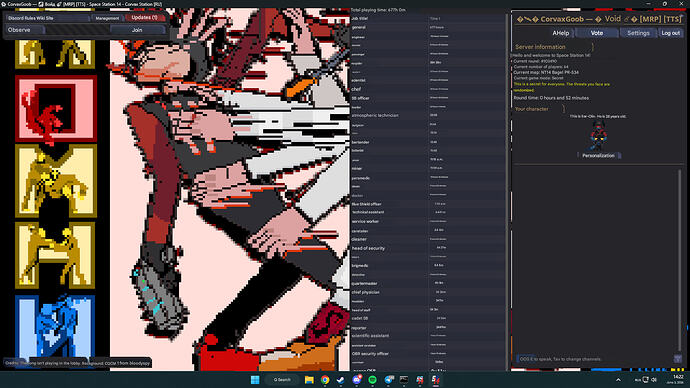This screenshot has height=388, width=690.
Task: Open character Personalization button
Action: click(598, 156)
